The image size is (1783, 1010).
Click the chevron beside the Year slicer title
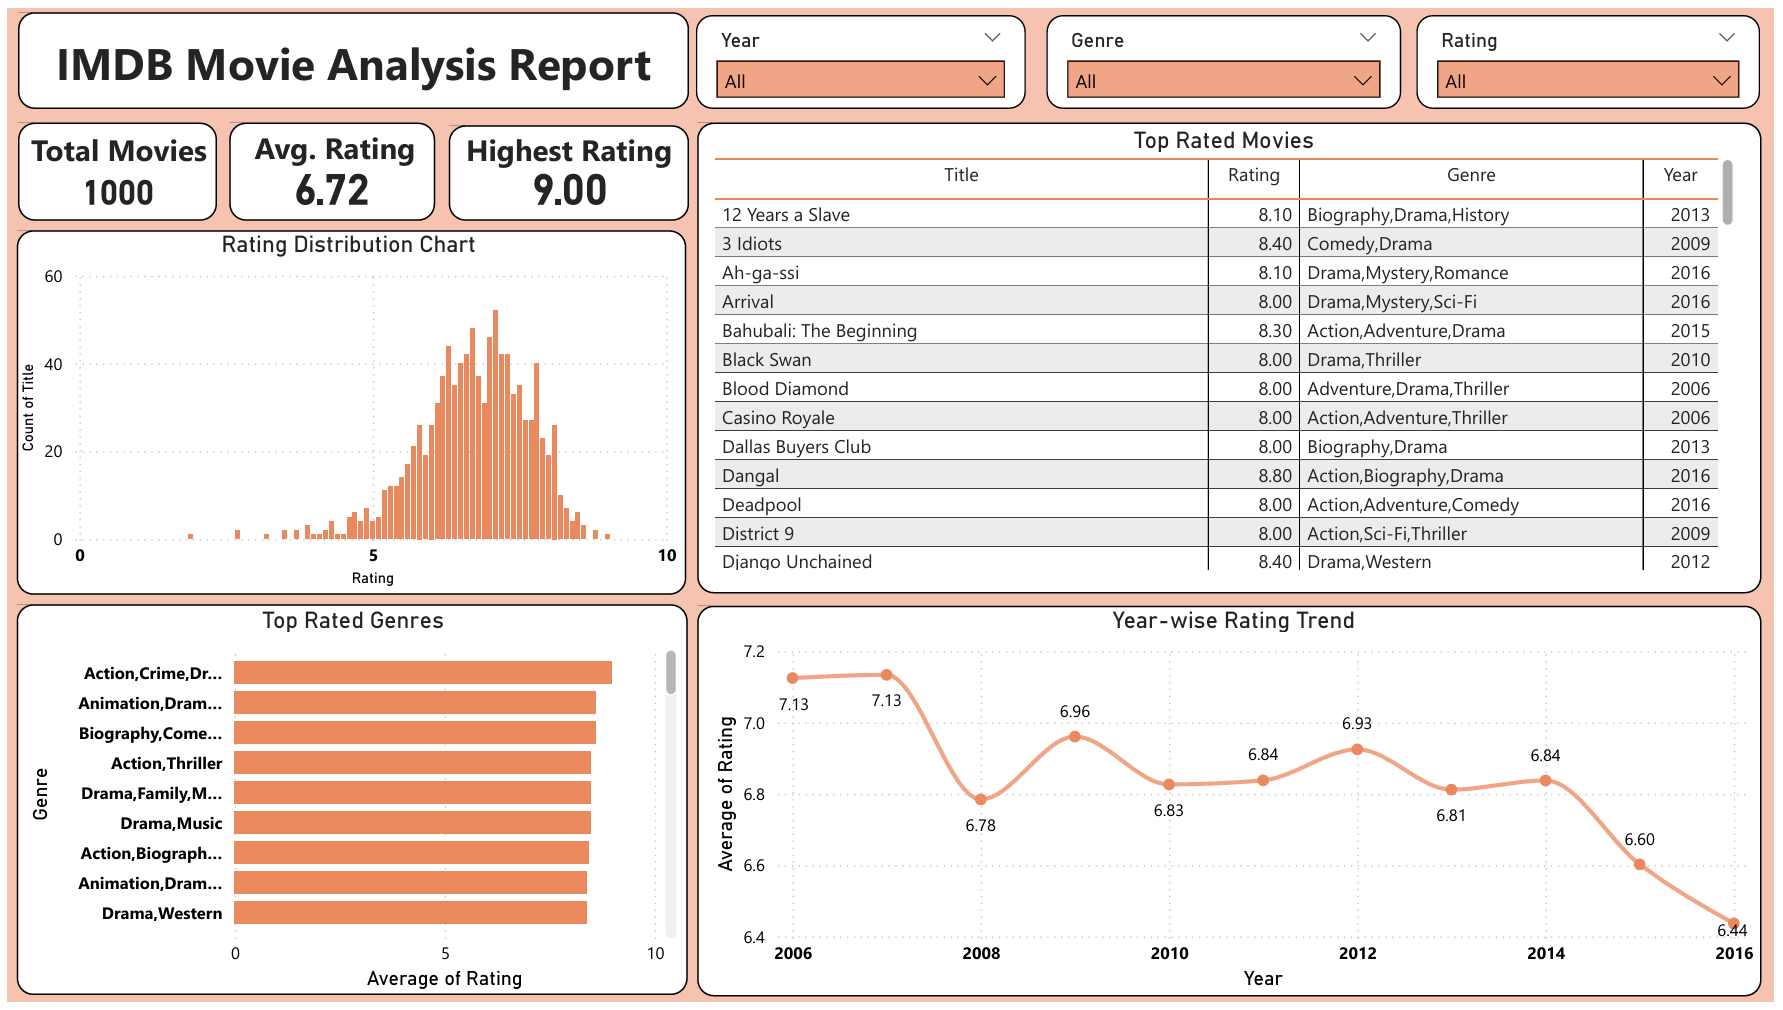[992, 38]
